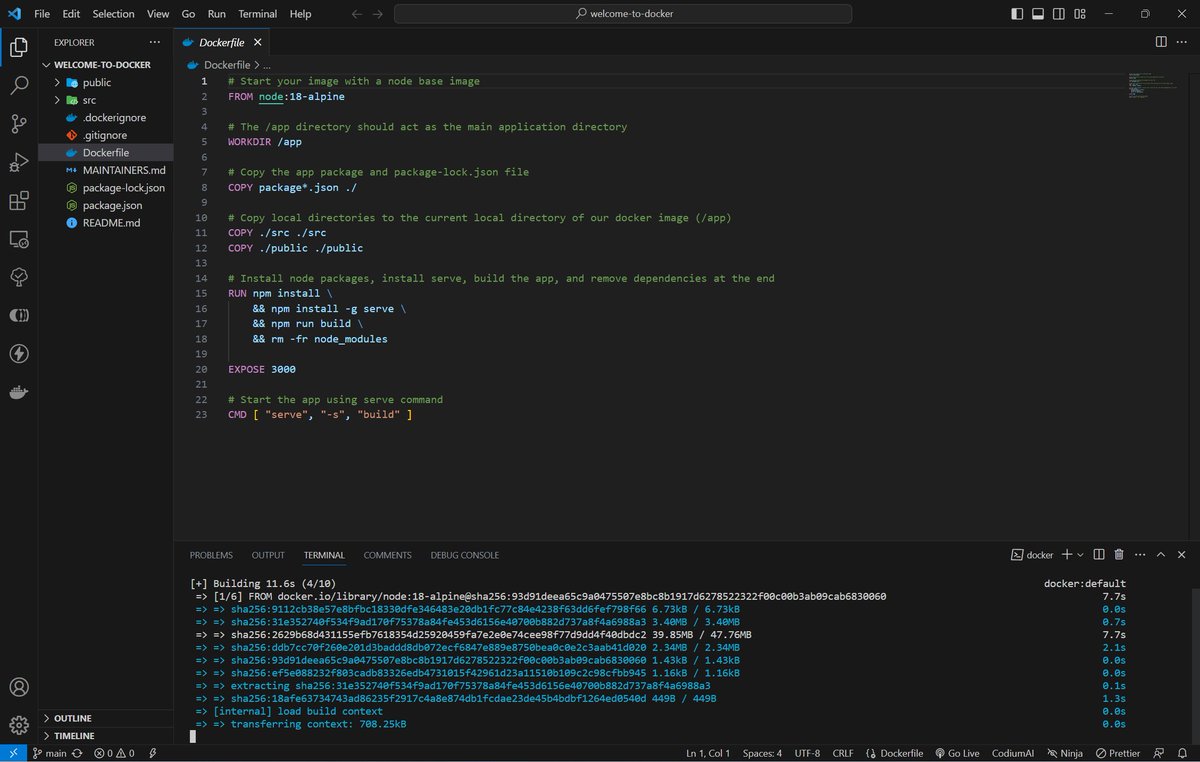Image resolution: width=1200 pixels, height=762 pixels.
Task: Toggle the panel layout button
Action: pyautogui.click(x=1038, y=14)
